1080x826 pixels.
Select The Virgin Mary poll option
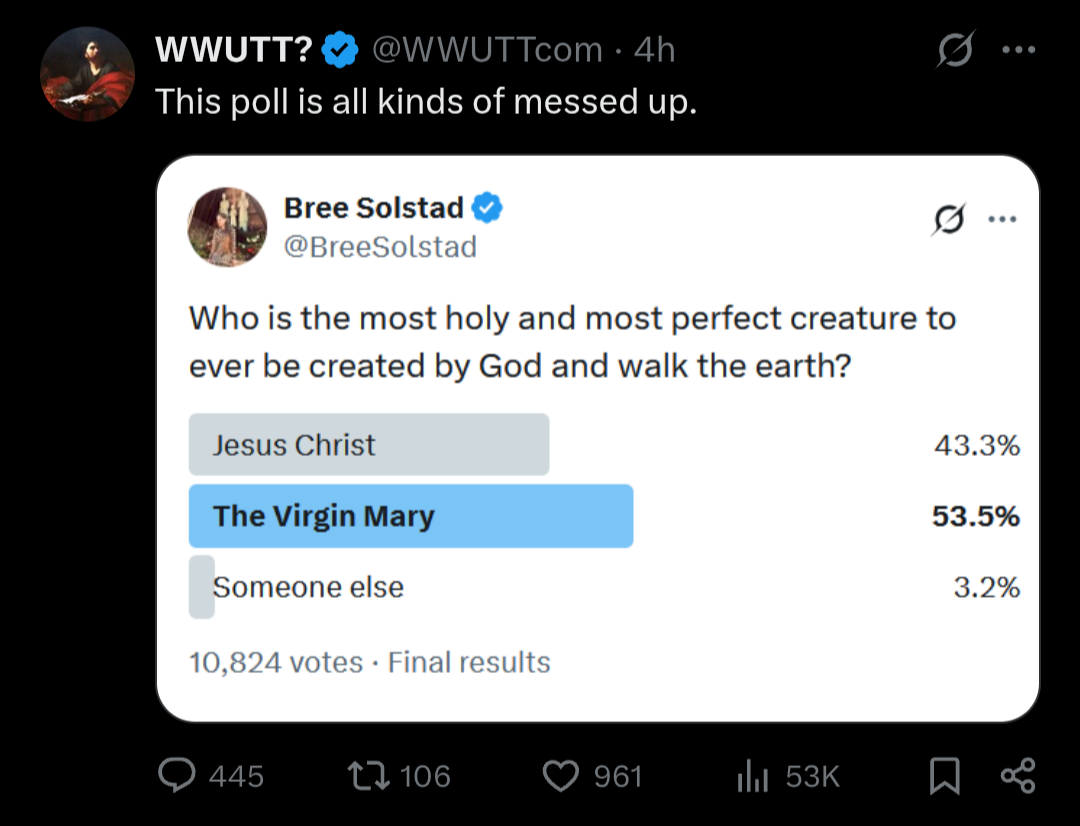(x=410, y=516)
